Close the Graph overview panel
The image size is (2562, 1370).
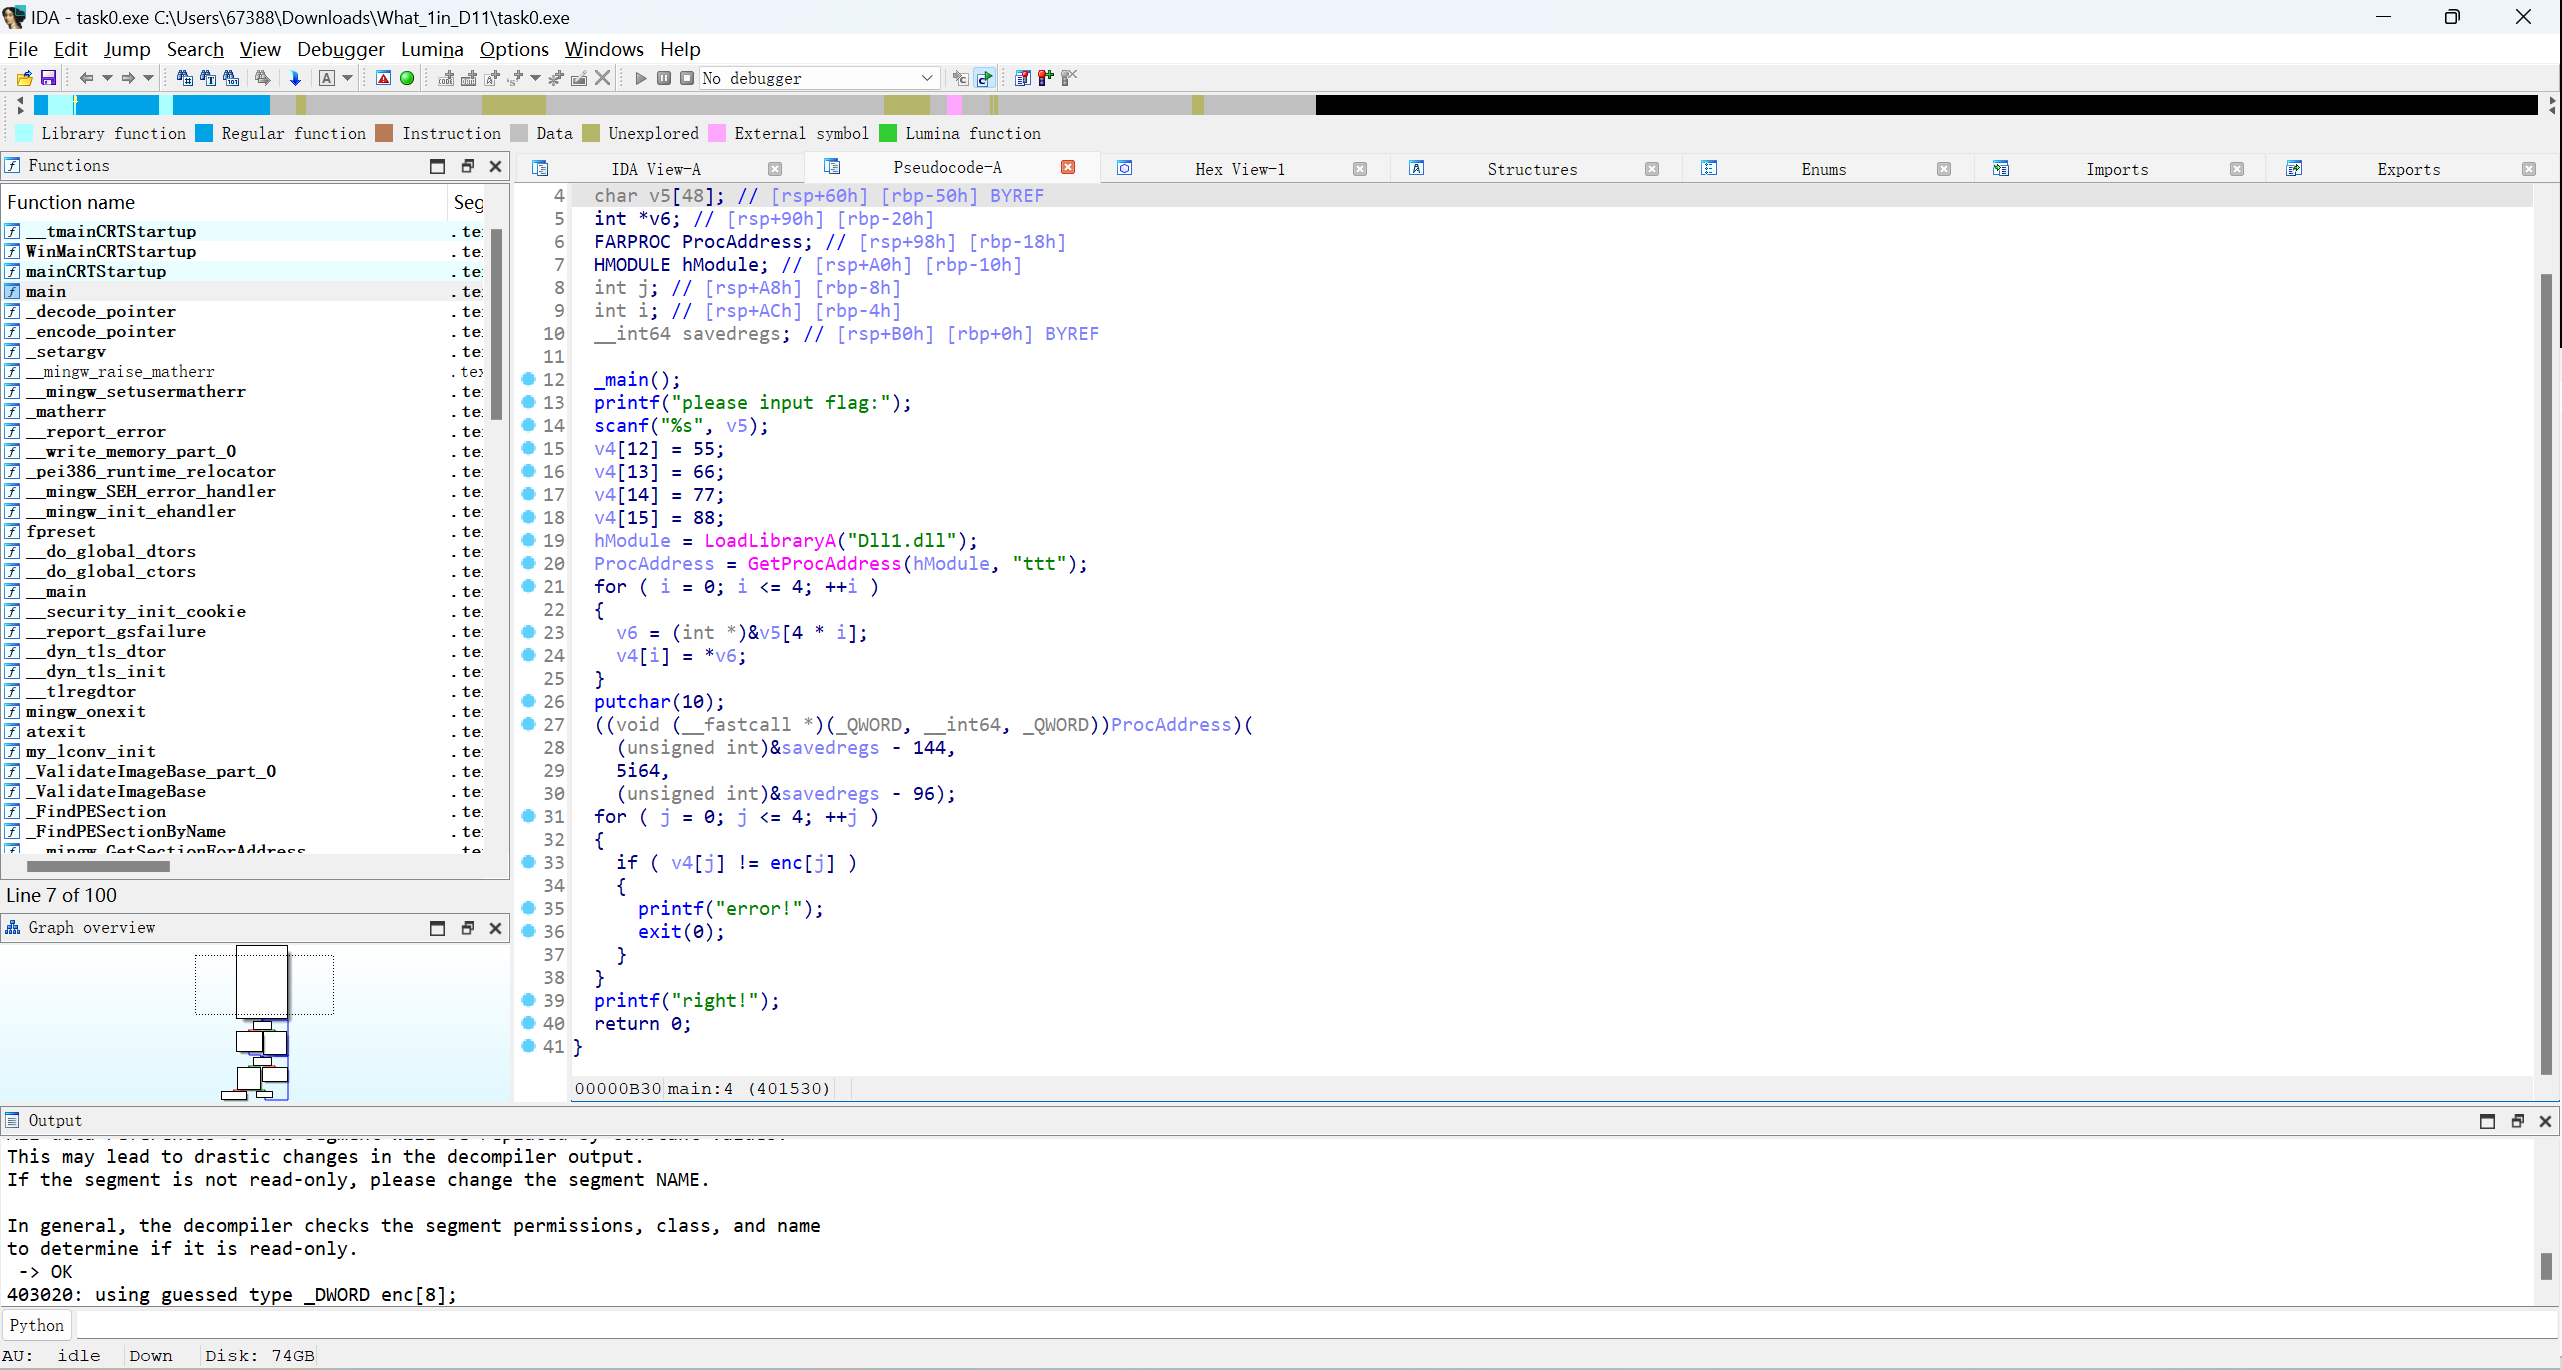point(495,928)
